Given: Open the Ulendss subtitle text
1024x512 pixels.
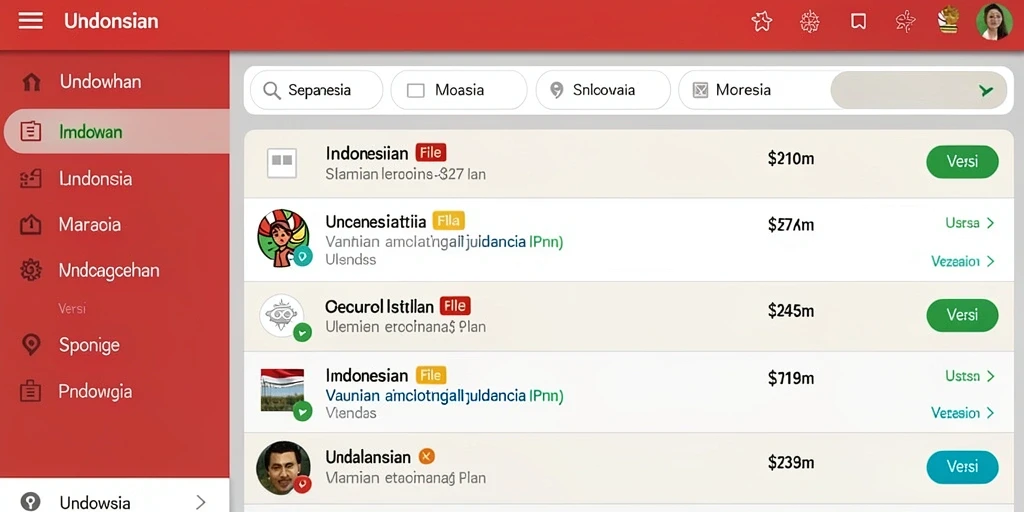Looking at the screenshot, I should [x=351, y=259].
